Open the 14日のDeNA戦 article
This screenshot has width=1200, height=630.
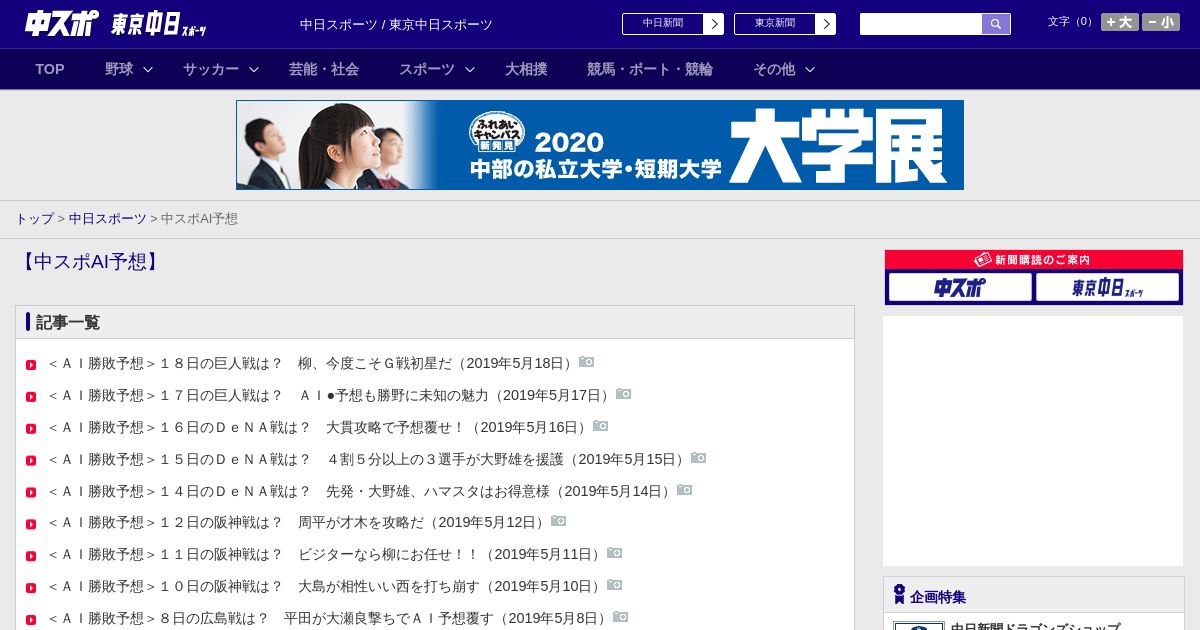click(362, 491)
